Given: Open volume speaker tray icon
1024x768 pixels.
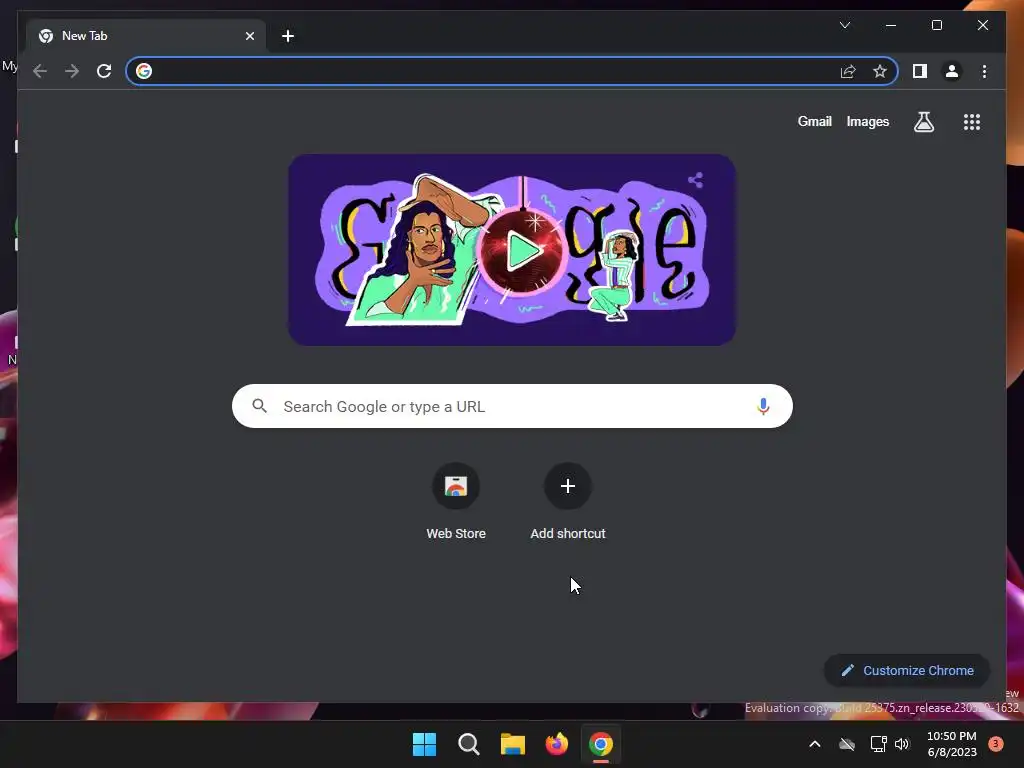Looking at the screenshot, I should [902, 744].
